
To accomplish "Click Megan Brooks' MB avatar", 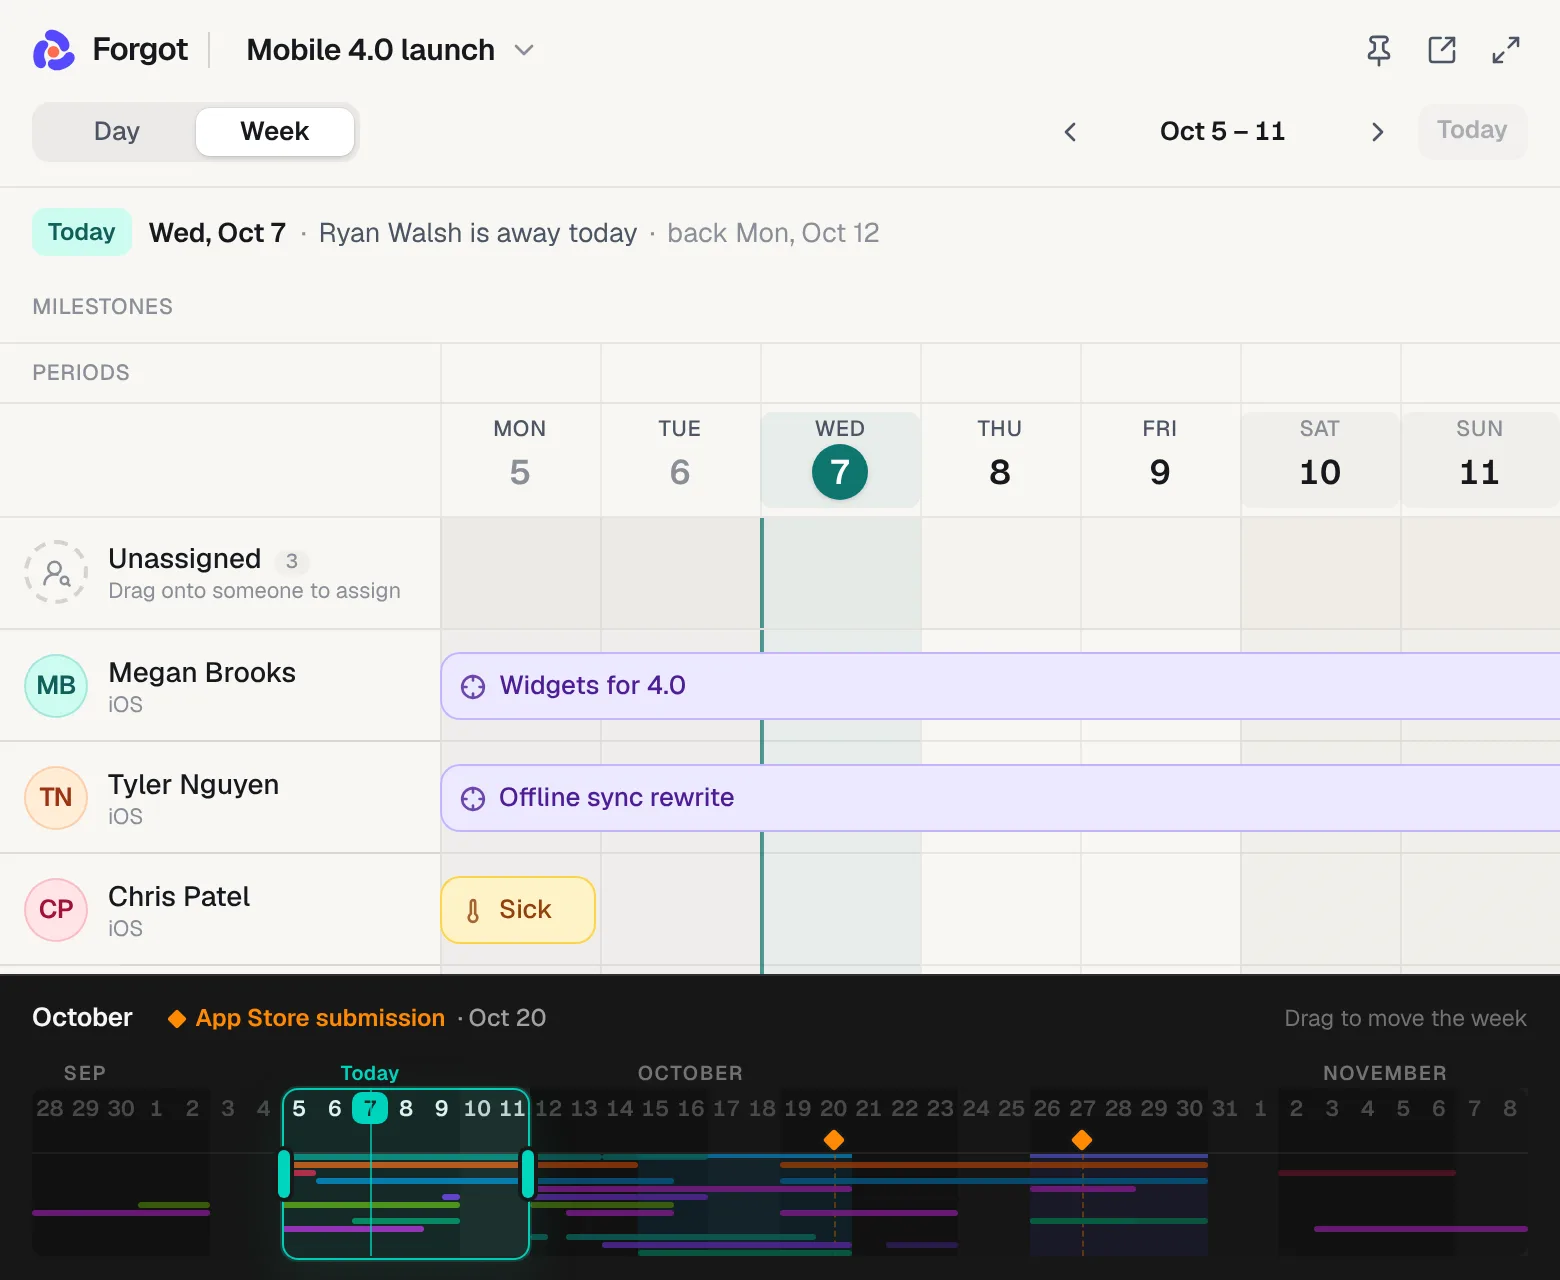I will (56, 685).
